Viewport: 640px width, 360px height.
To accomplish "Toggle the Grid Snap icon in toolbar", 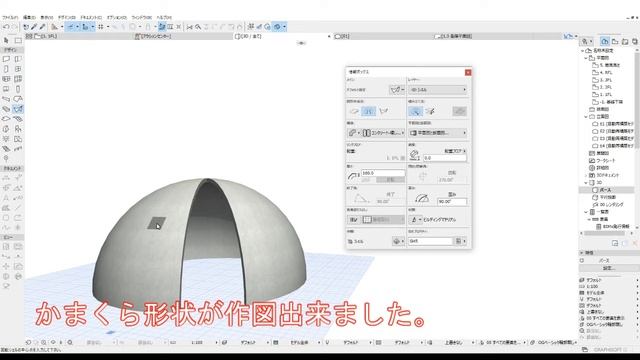I will point(100,27).
